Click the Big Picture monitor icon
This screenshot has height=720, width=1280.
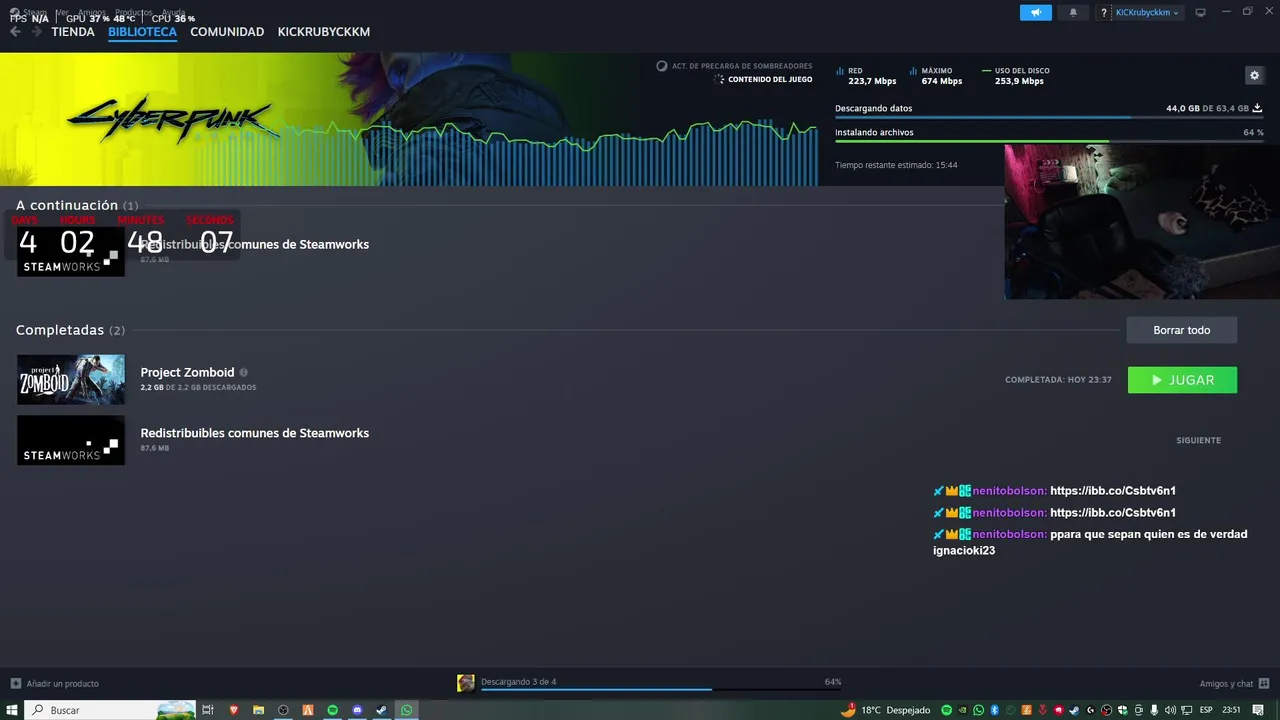pyautogui.click(x=1201, y=13)
